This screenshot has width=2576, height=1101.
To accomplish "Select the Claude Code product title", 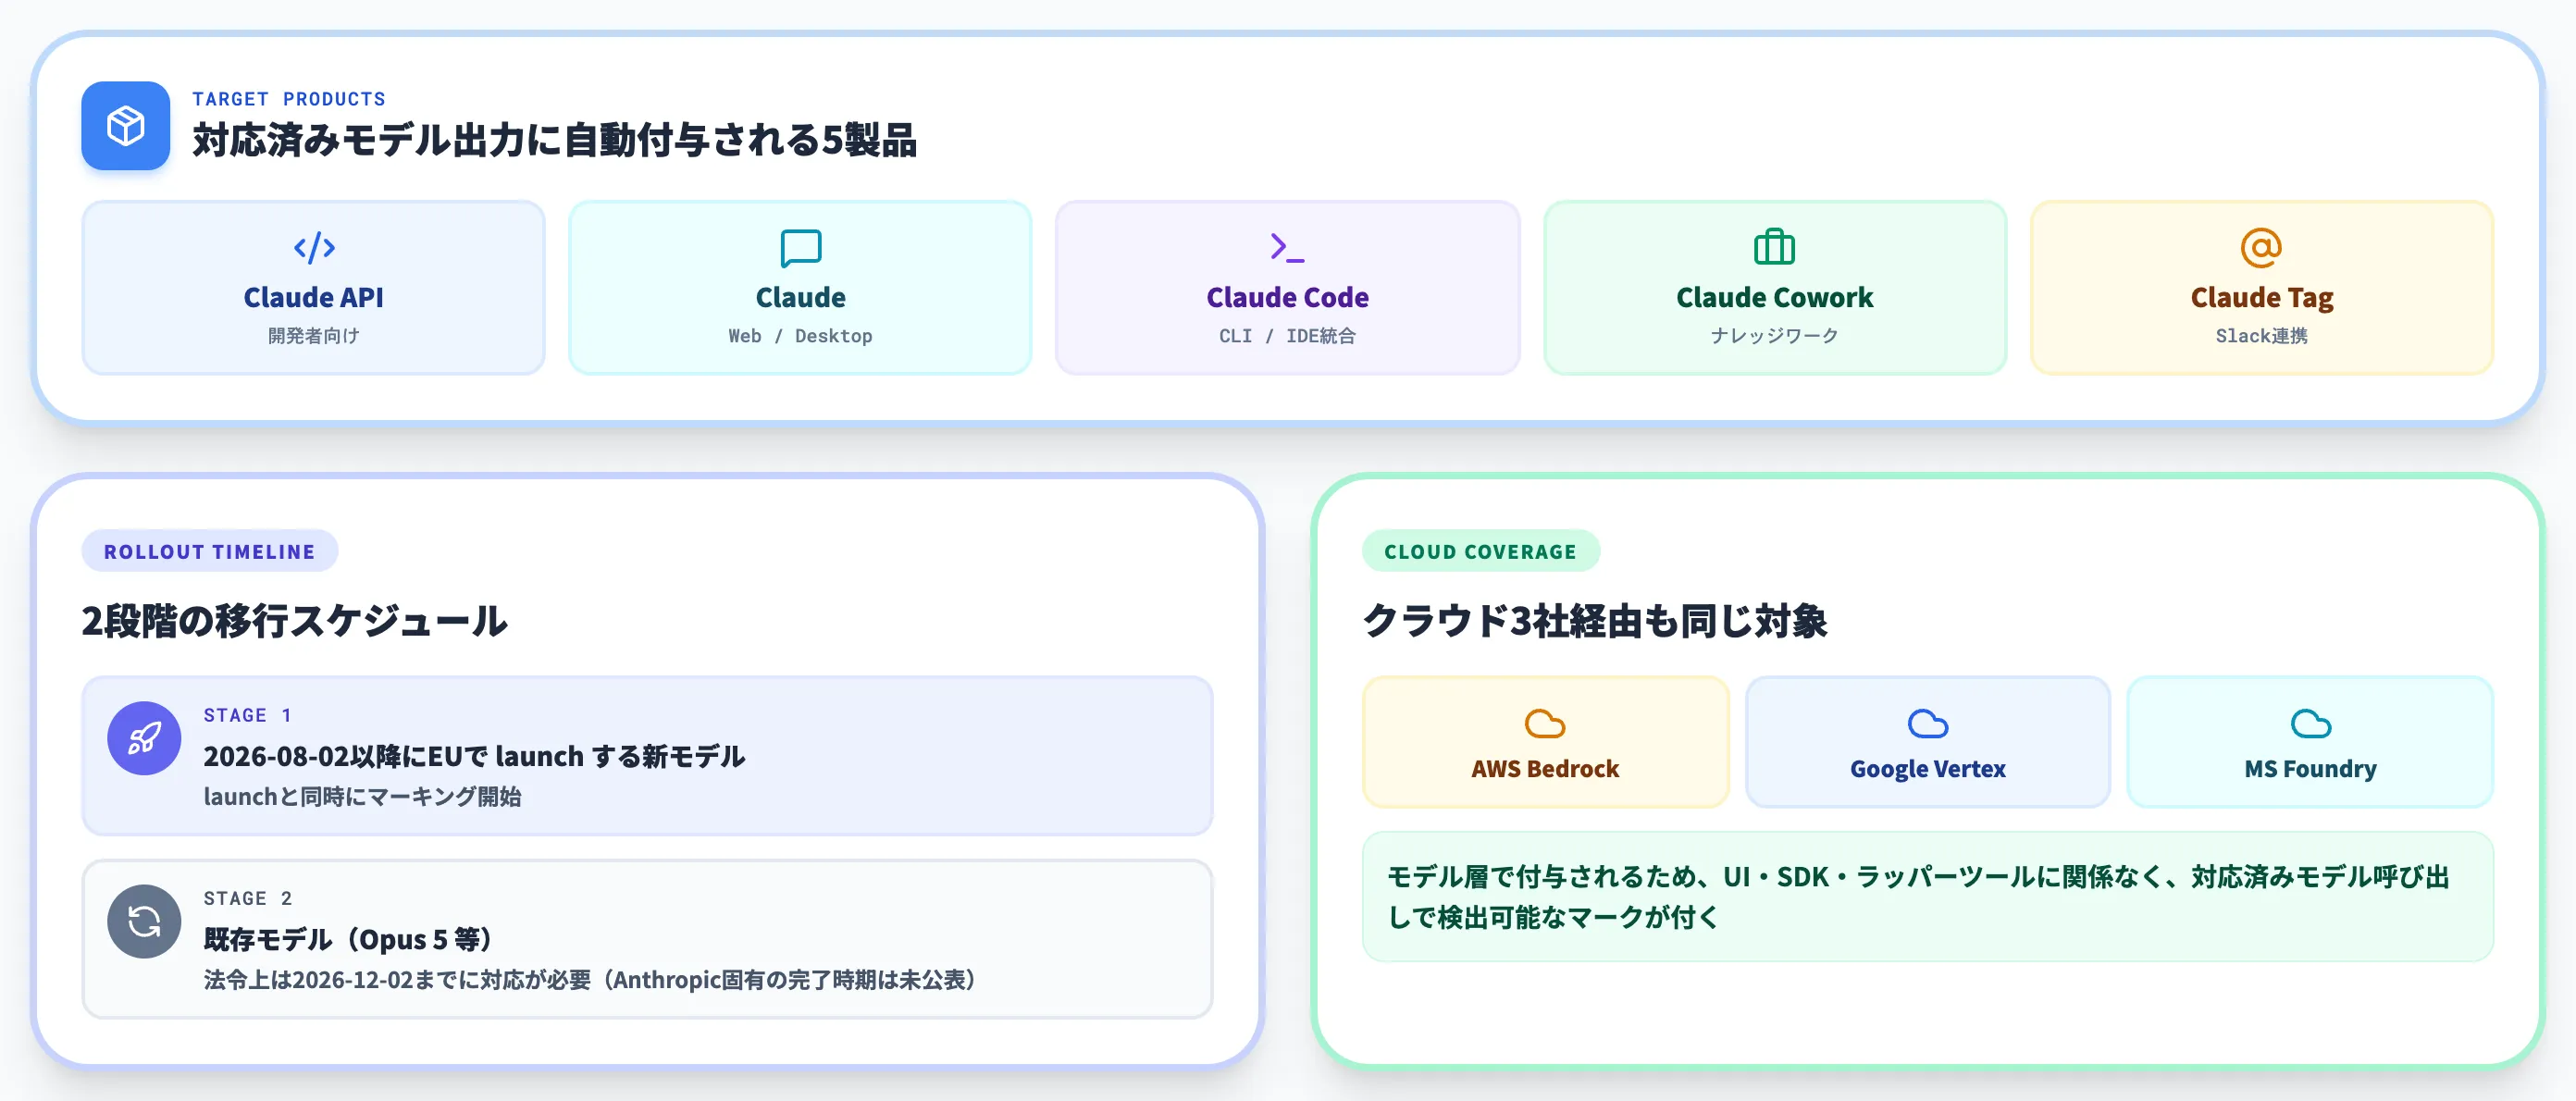I will point(1287,297).
